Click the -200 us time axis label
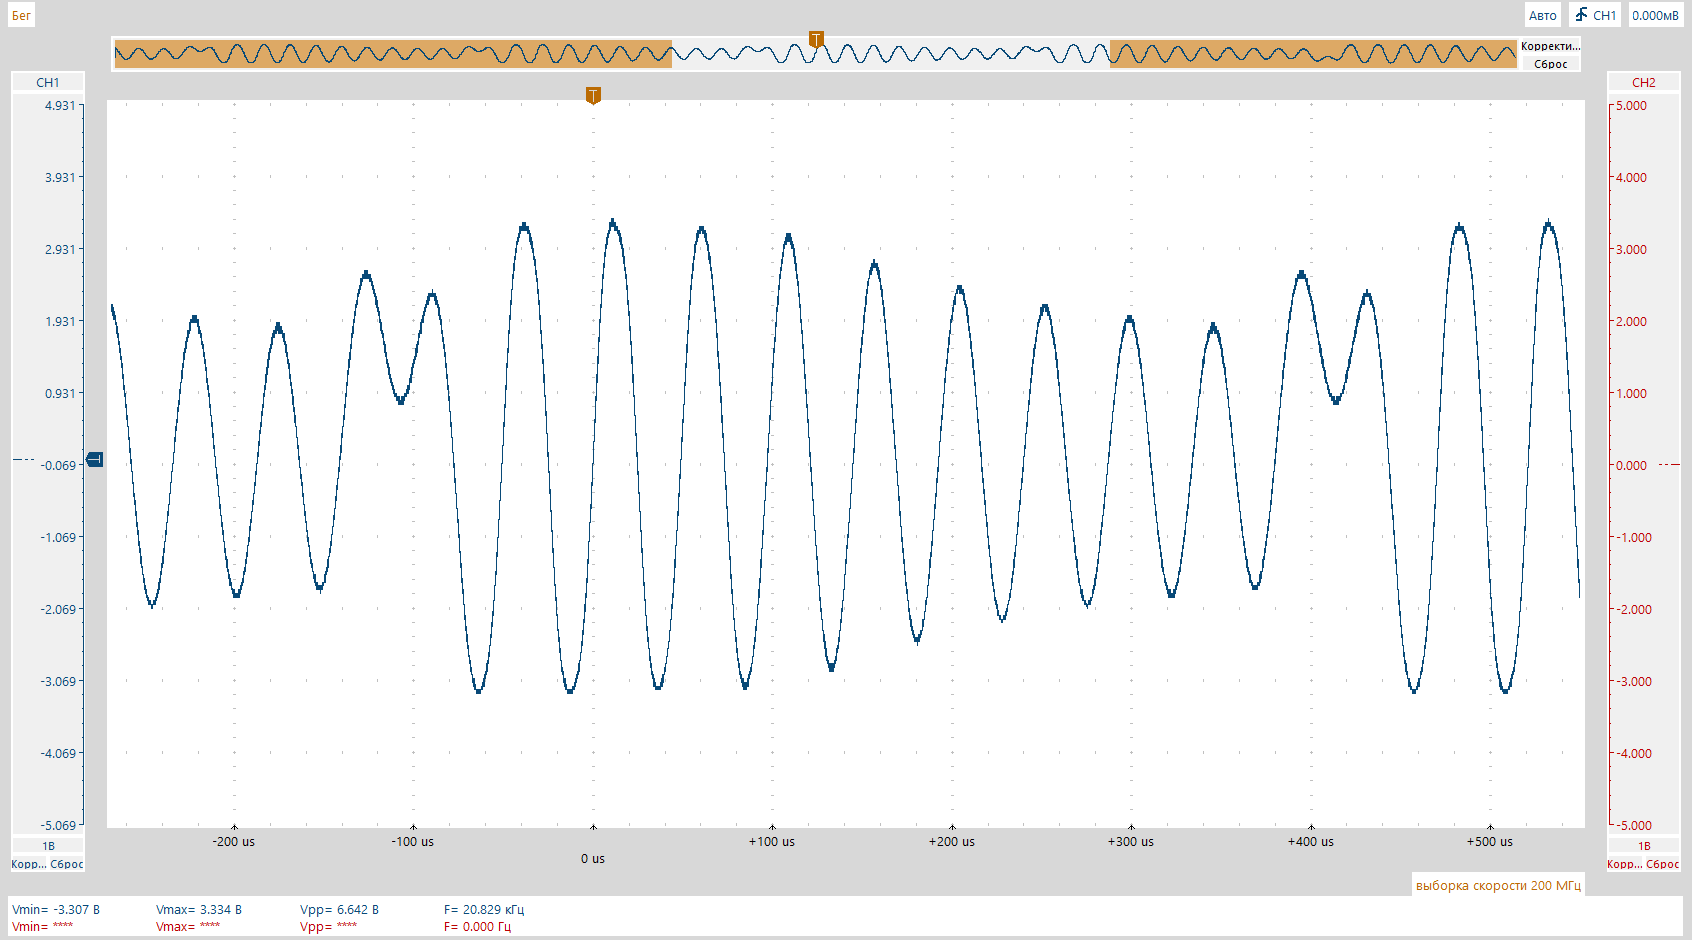This screenshot has width=1692, height=940. coord(234,842)
